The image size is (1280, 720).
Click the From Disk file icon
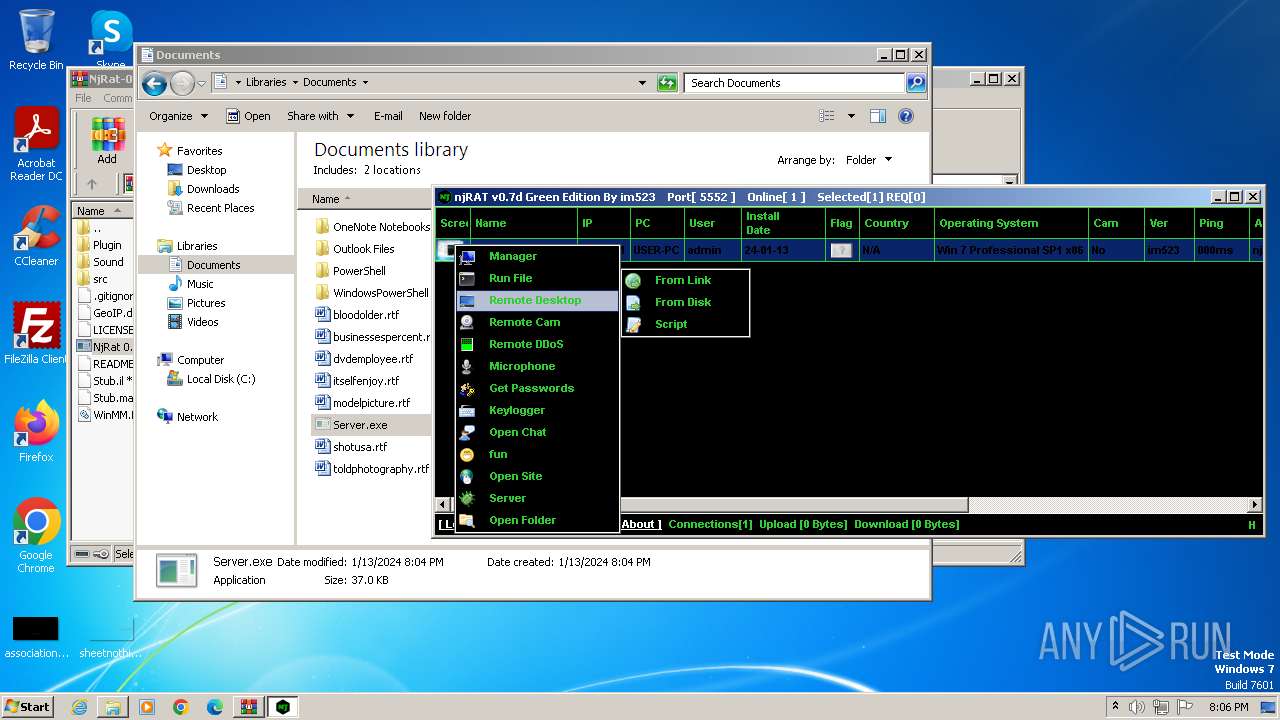(x=633, y=302)
